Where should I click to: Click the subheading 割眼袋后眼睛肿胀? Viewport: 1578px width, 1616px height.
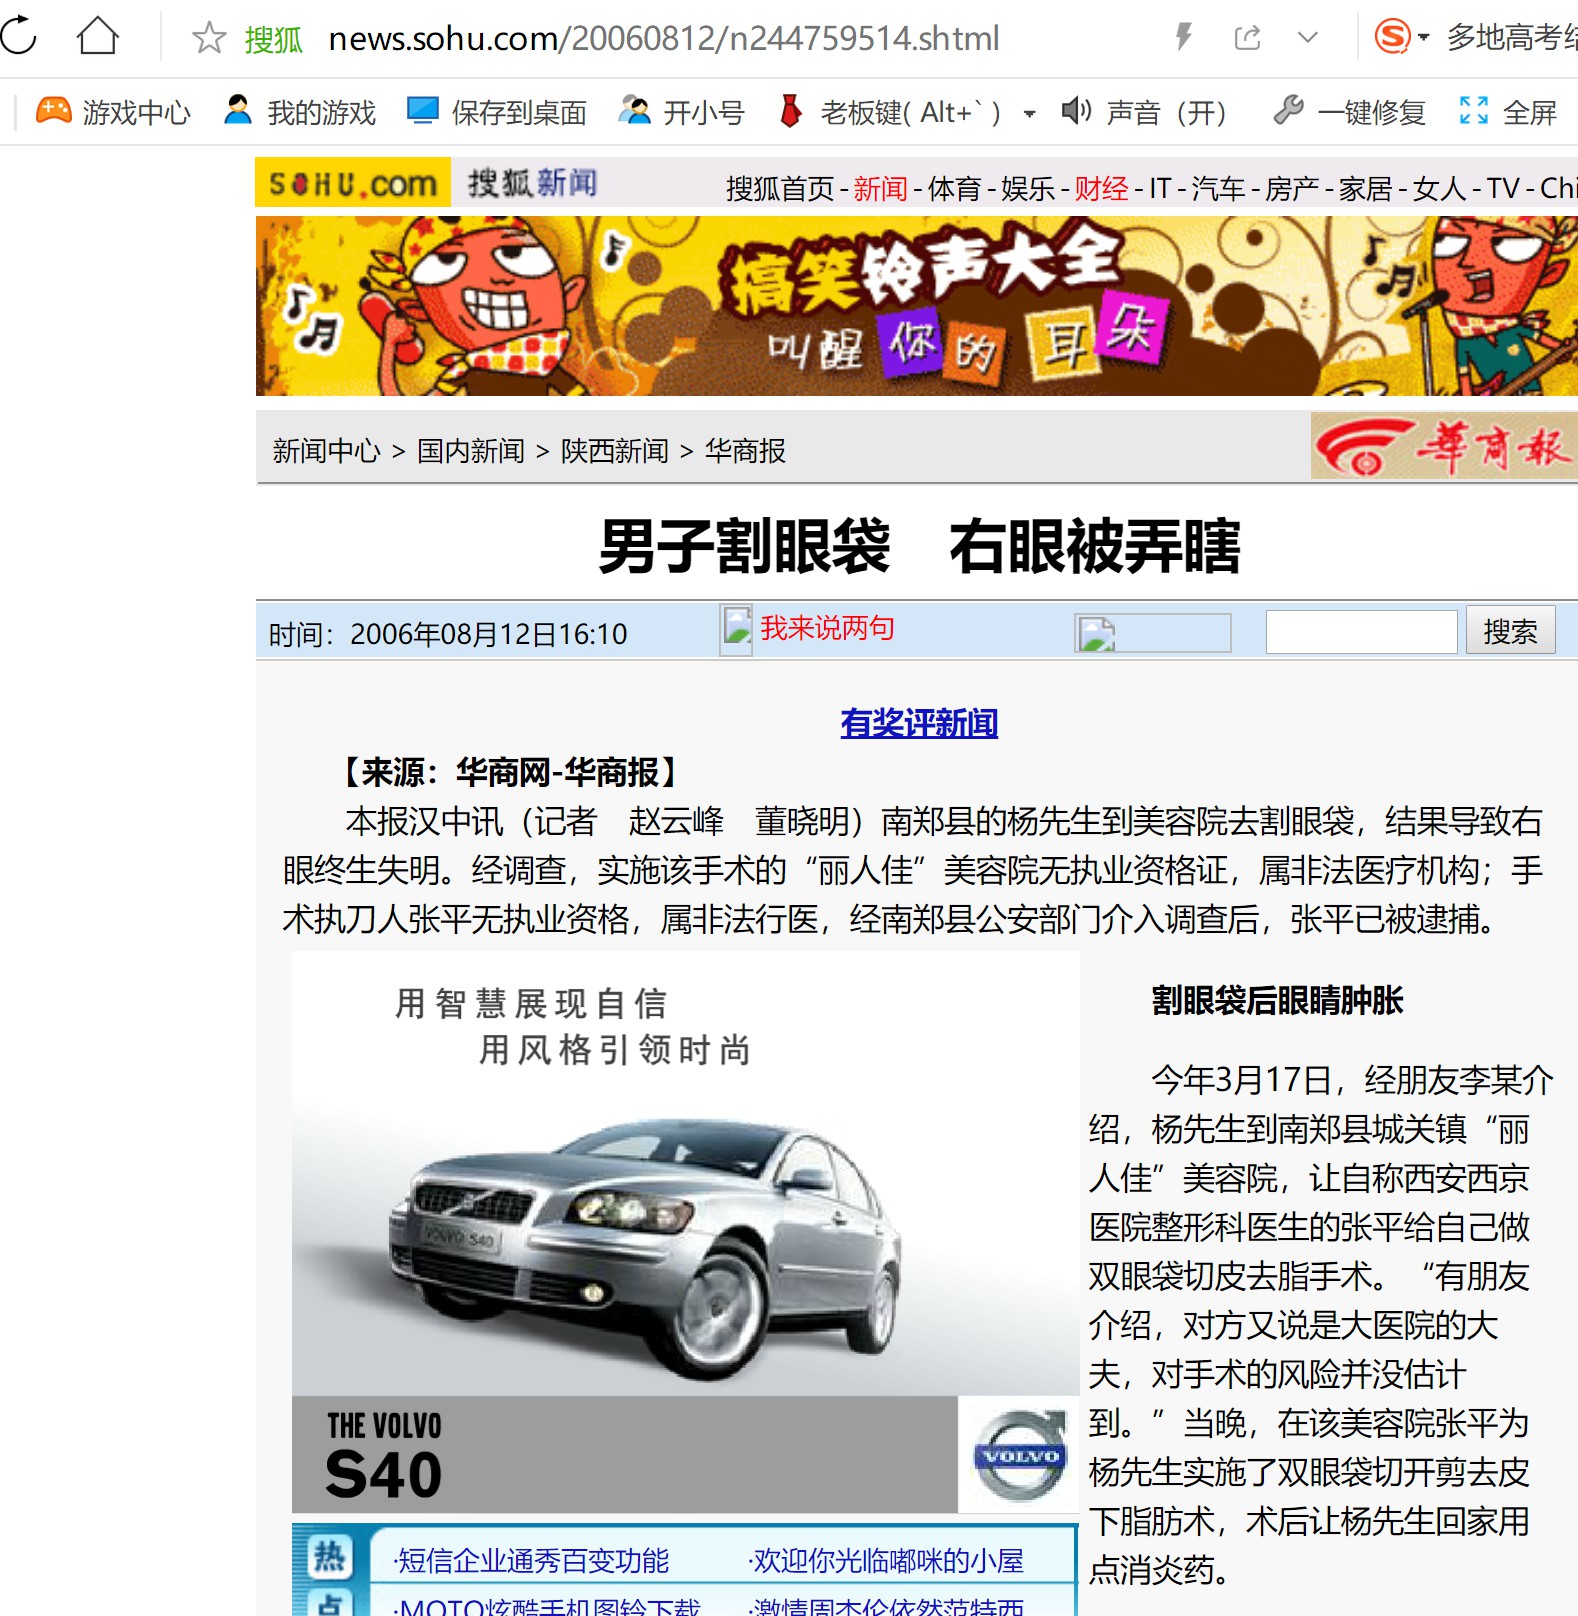pos(1277,1000)
